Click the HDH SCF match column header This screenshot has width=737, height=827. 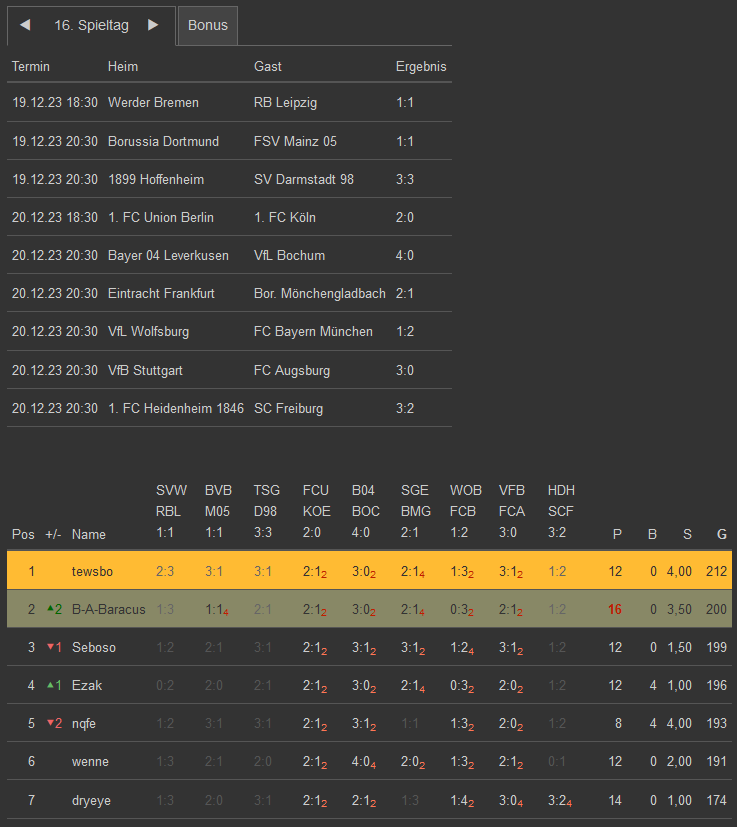pyautogui.click(x=561, y=511)
